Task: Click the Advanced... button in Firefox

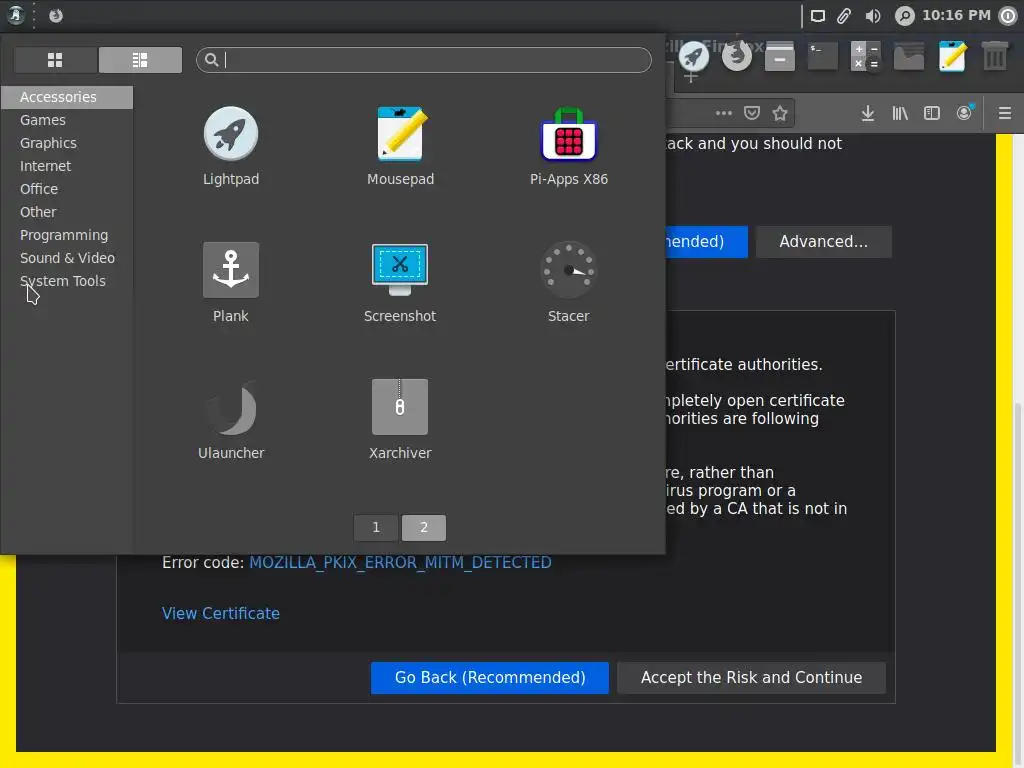Action: click(x=824, y=242)
